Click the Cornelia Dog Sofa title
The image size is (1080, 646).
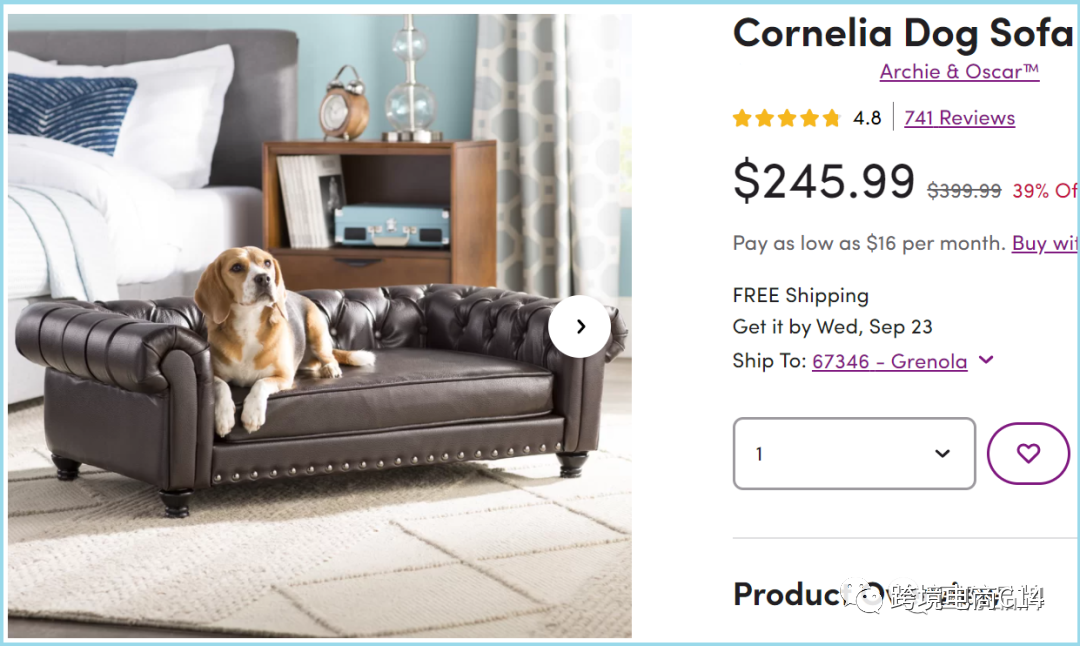[x=903, y=33]
